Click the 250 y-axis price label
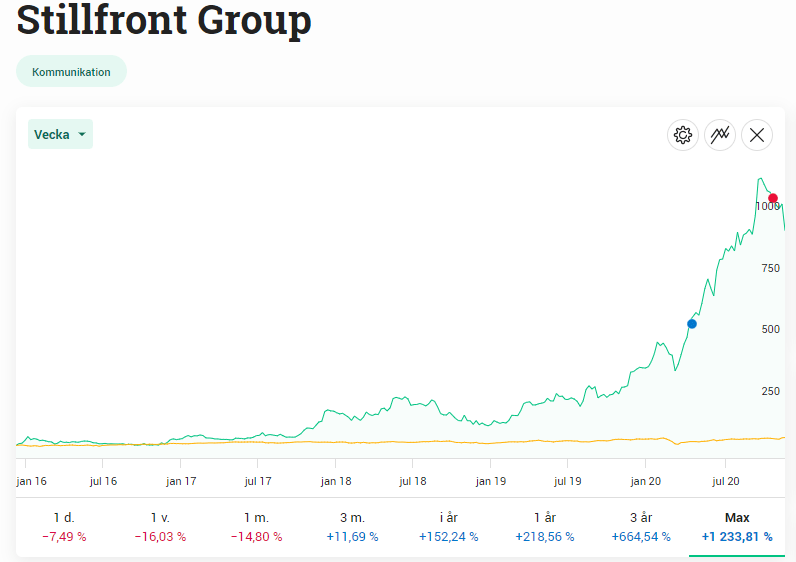The width and height of the screenshot is (796, 562). (x=770, y=391)
